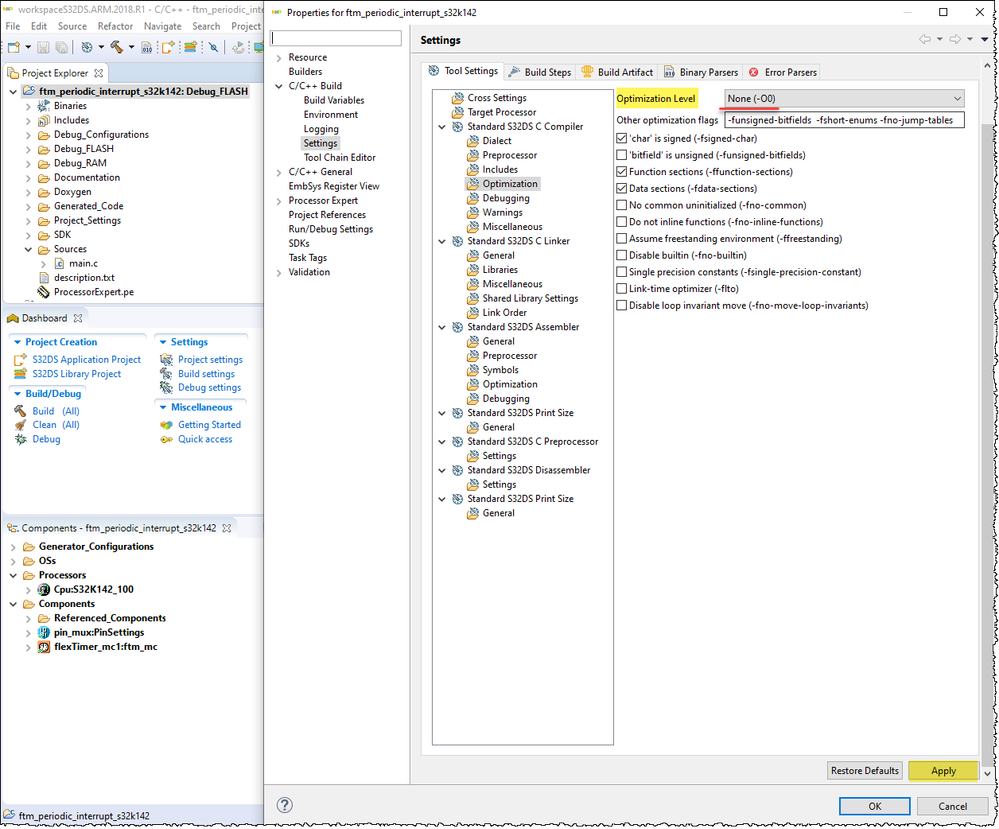Viewport: 999px width, 829px height.
Task: Click the forward navigation arrow in Settings
Action: point(955,40)
